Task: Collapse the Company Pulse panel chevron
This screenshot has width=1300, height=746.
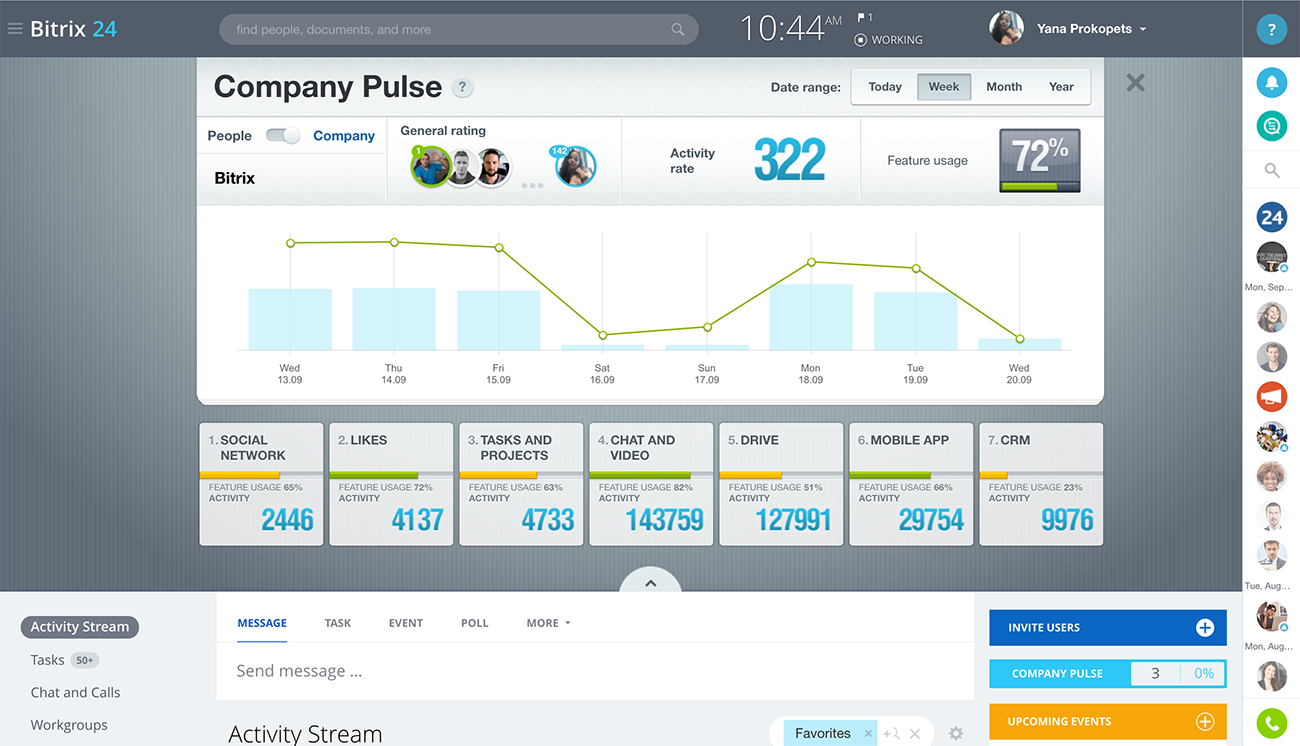Action: point(650,583)
